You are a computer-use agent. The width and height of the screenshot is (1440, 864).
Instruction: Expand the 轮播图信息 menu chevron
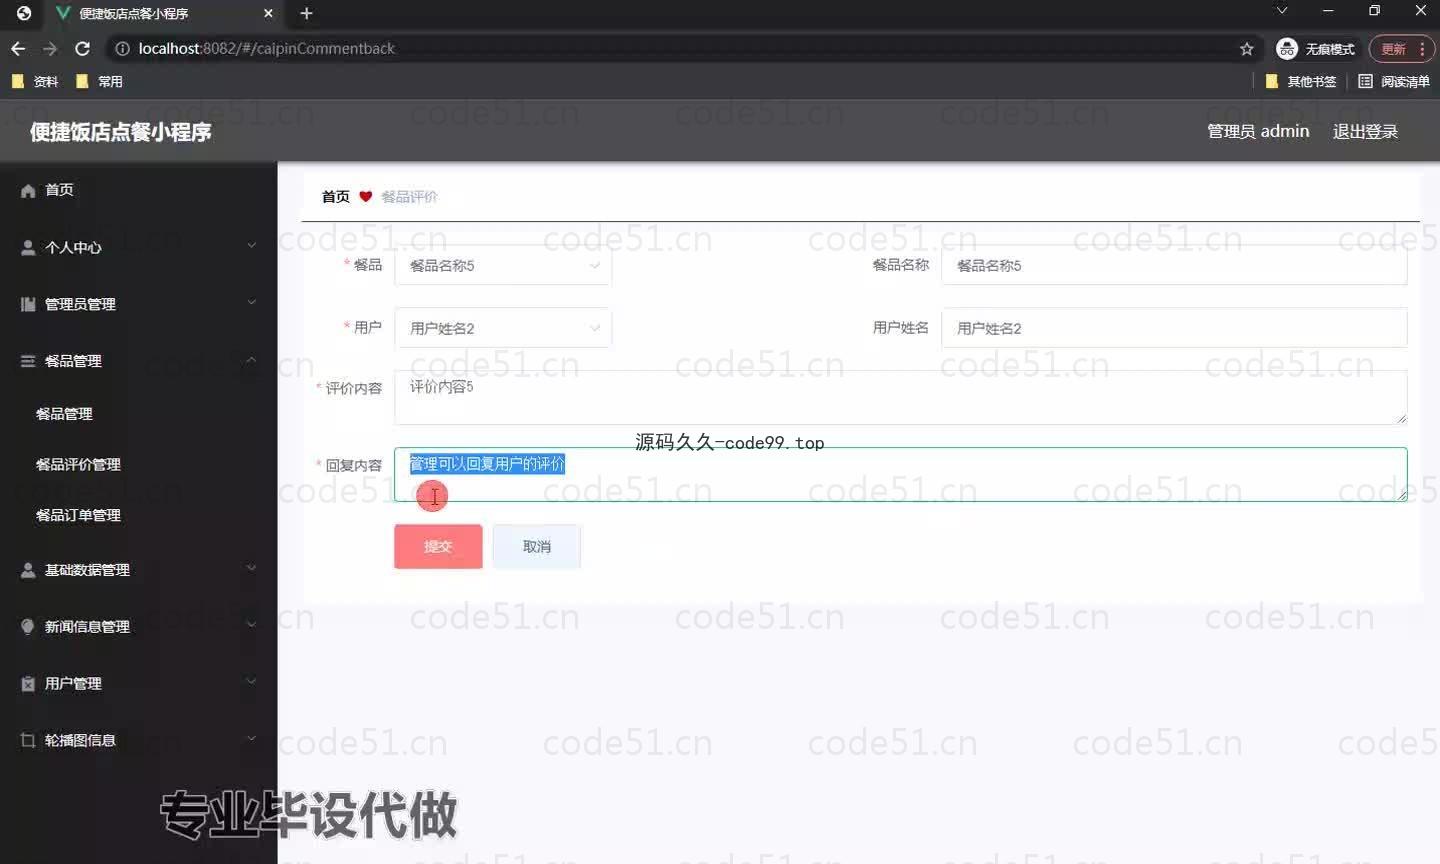pyautogui.click(x=251, y=738)
